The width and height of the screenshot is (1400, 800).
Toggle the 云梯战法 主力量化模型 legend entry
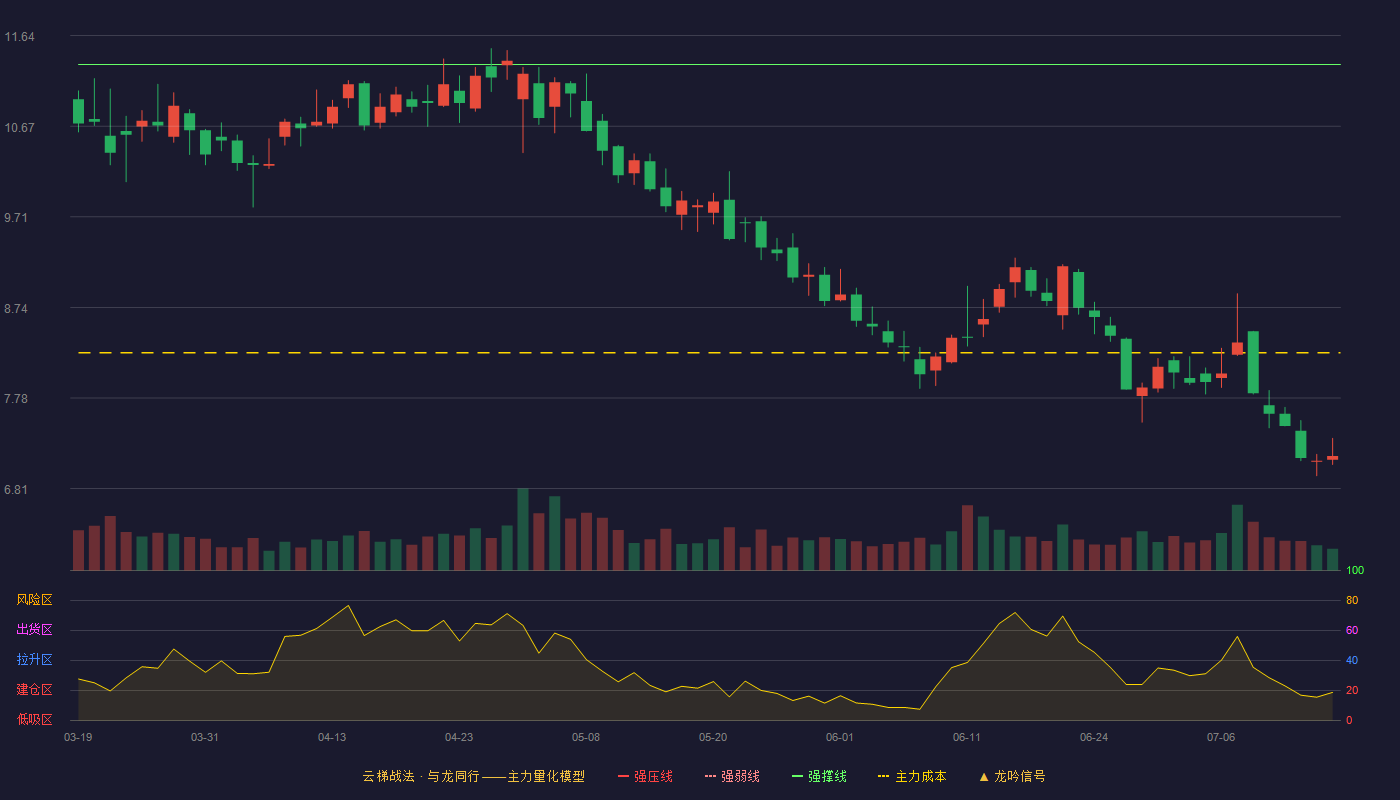(x=474, y=776)
